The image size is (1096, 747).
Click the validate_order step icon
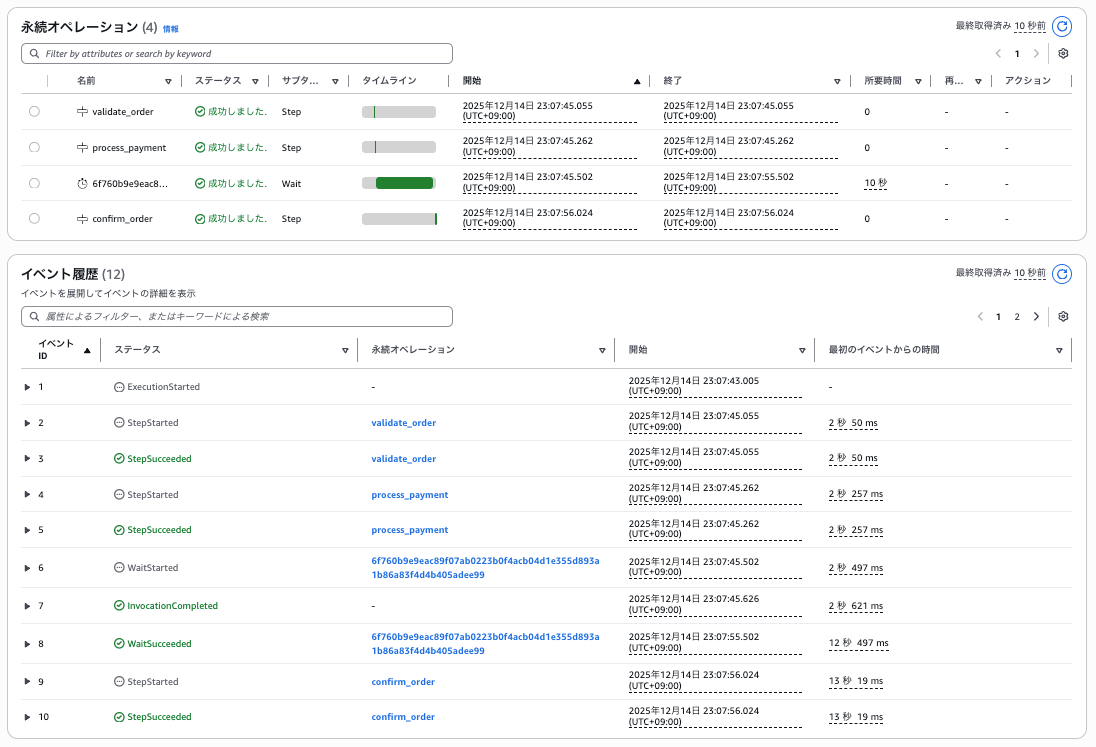(82, 112)
